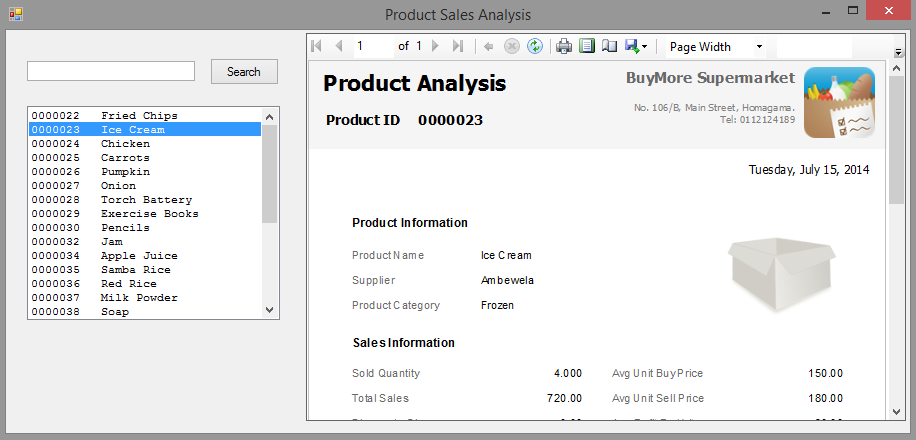
Task: Click the Refresh report icon
Action: point(536,46)
